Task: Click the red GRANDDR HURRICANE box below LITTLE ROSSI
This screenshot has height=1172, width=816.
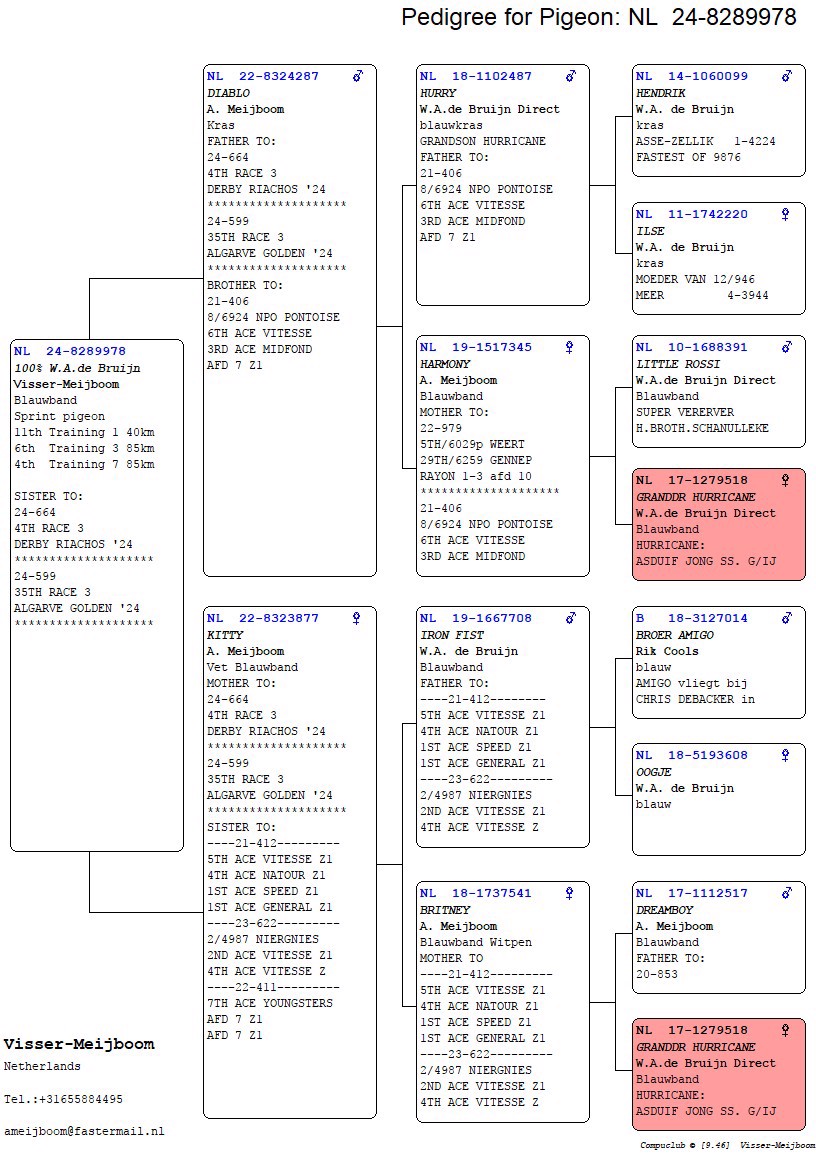Action: (718, 524)
